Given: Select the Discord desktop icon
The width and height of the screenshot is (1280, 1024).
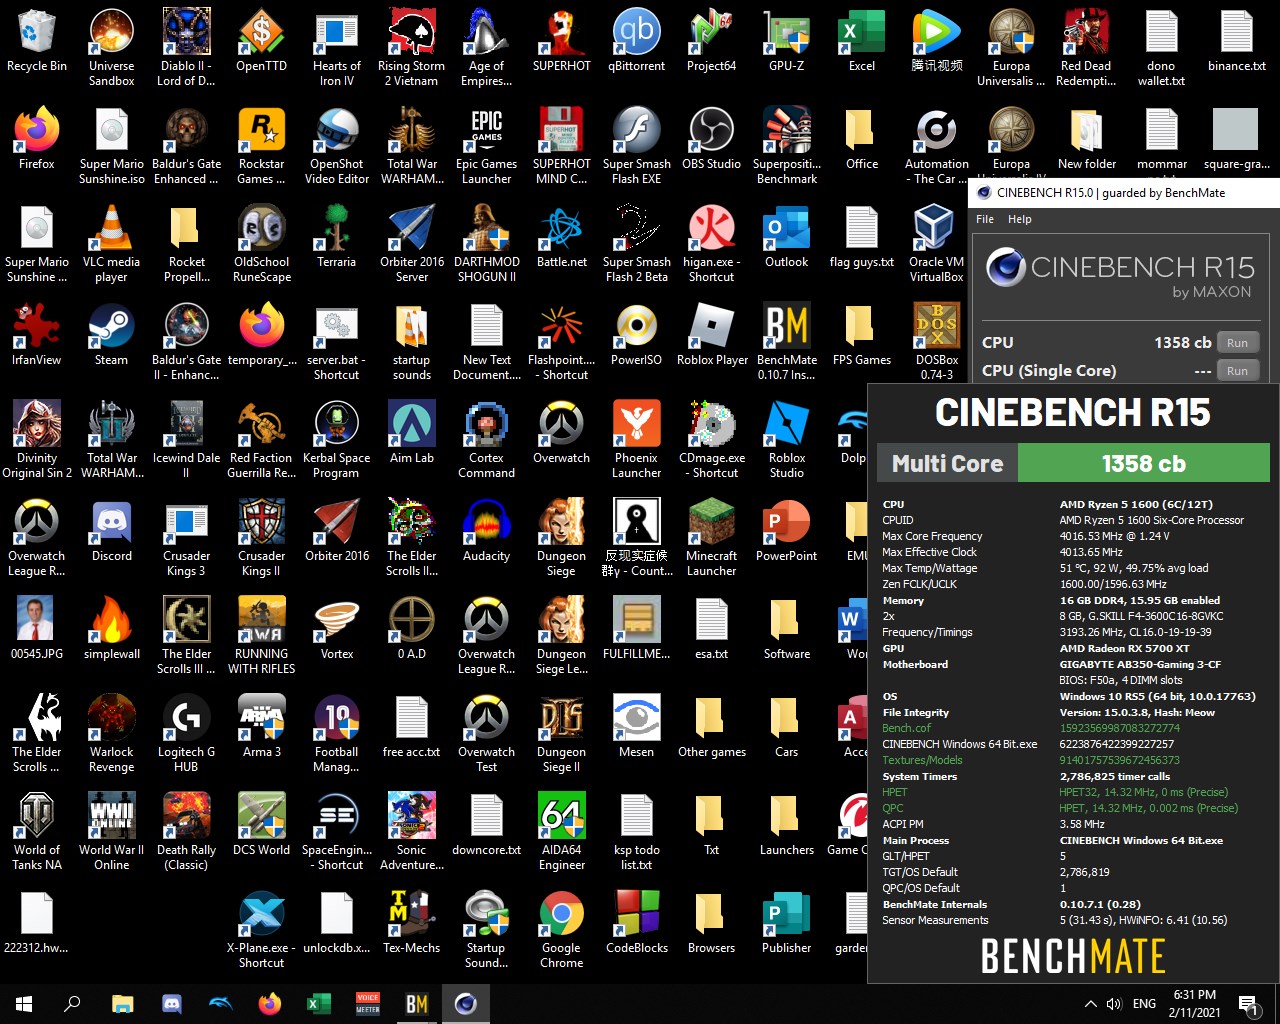Looking at the screenshot, I should 112,532.
